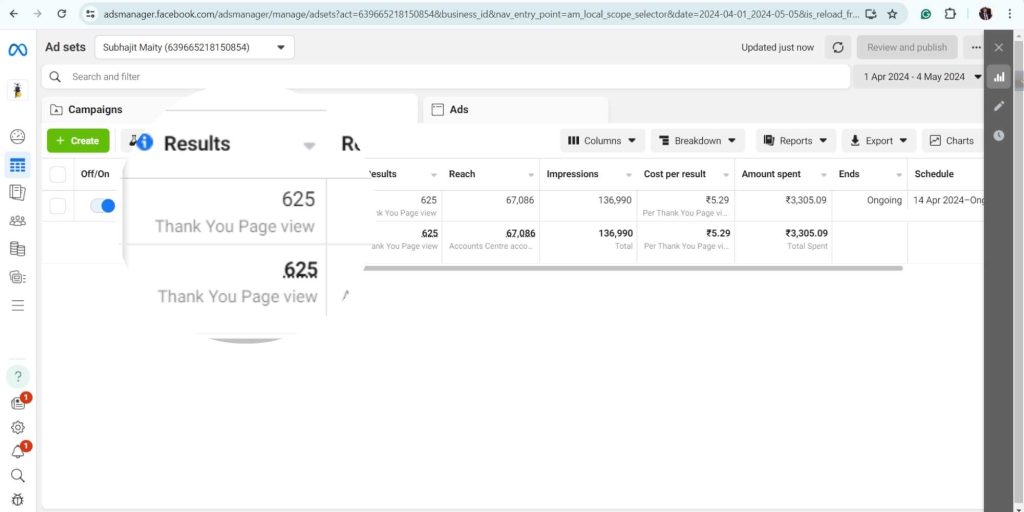
Task: Click the Updated just now status text
Action: (x=777, y=47)
